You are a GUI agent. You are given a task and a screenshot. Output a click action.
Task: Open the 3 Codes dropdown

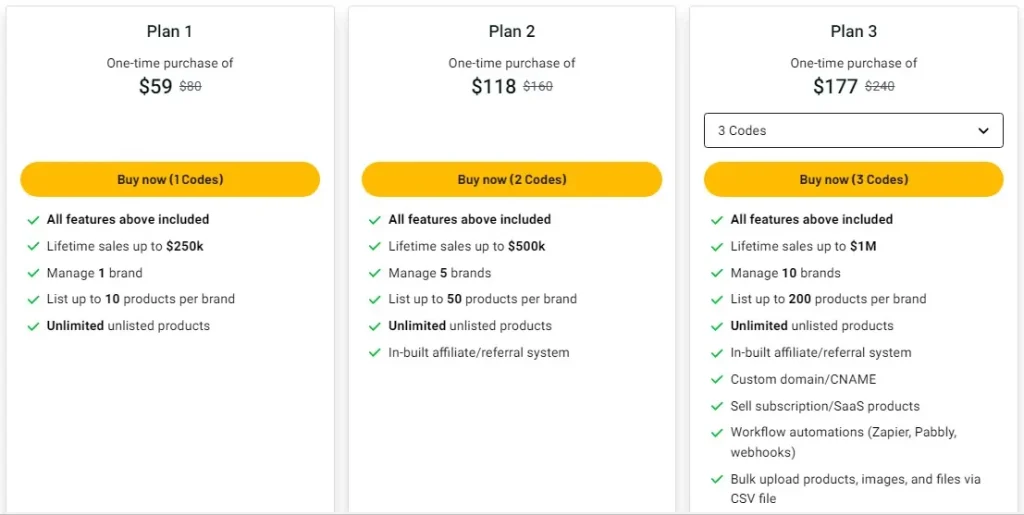click(x=853, y=131)
